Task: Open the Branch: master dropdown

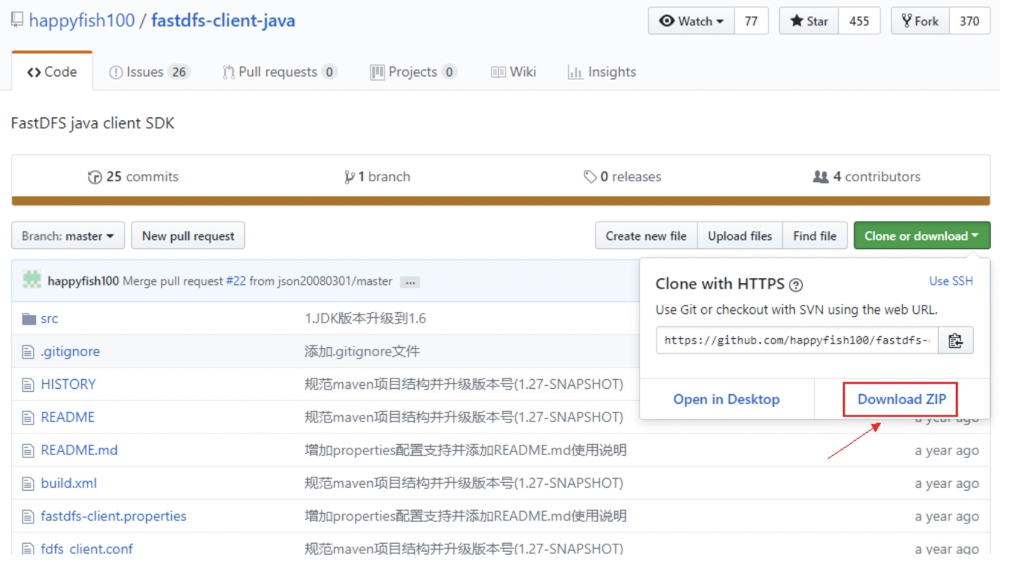Action: tap(68, 236)
